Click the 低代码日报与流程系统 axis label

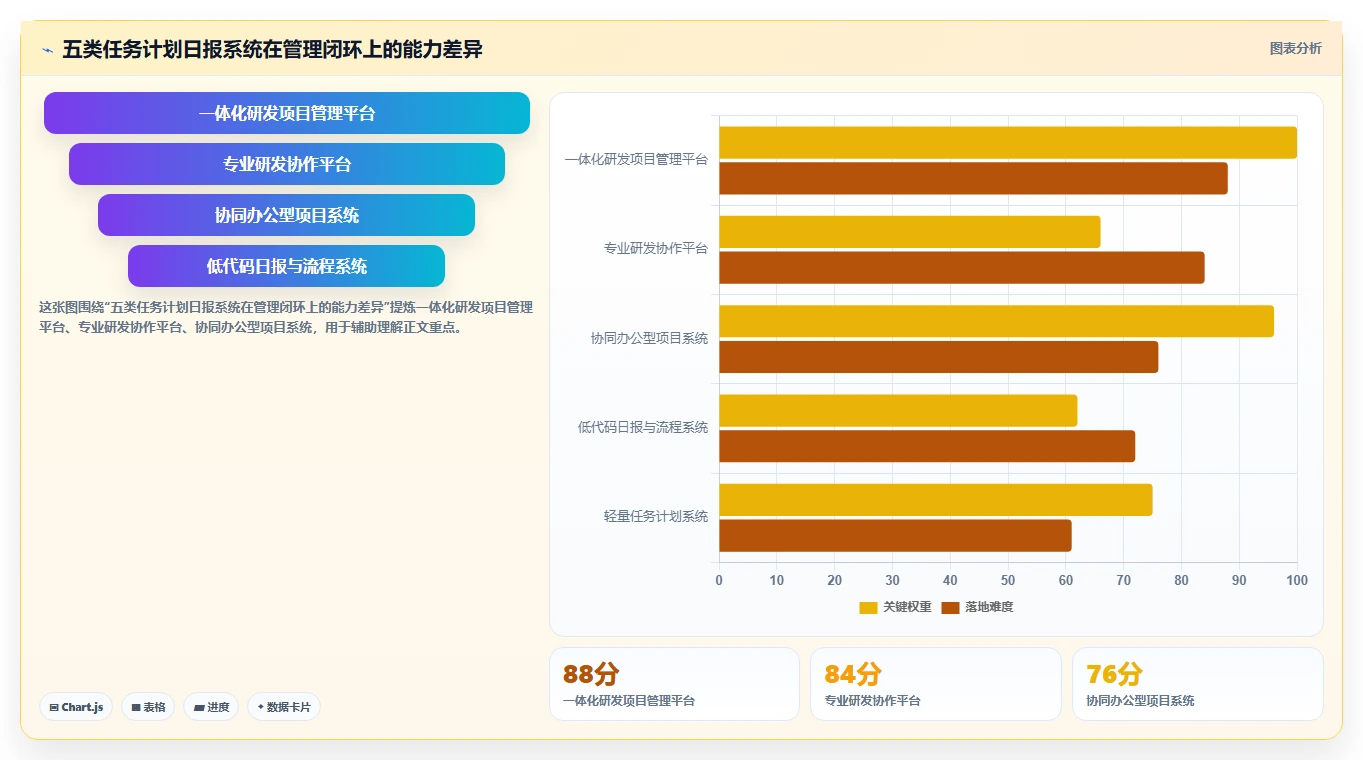tap(643, 428)
